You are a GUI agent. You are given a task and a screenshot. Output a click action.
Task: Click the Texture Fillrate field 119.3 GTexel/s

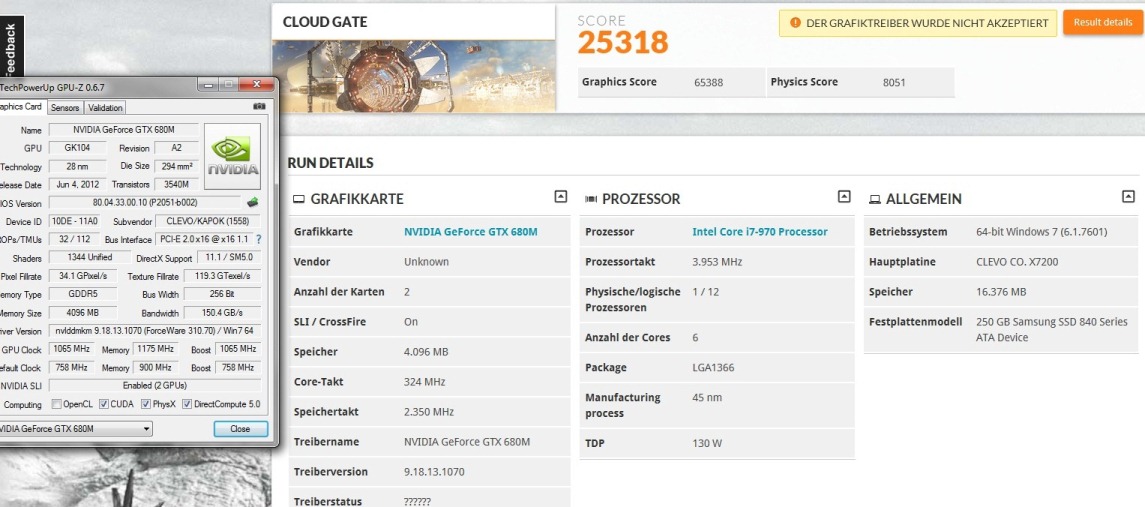[x=222, y=276]
